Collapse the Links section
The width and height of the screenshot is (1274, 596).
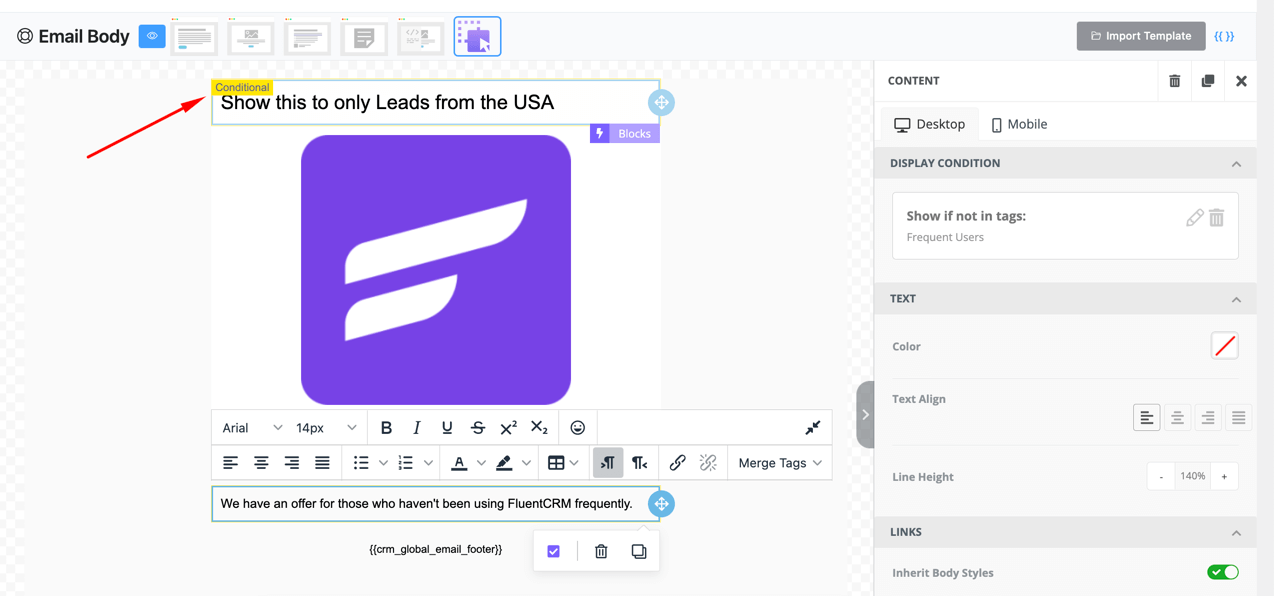1236,533
